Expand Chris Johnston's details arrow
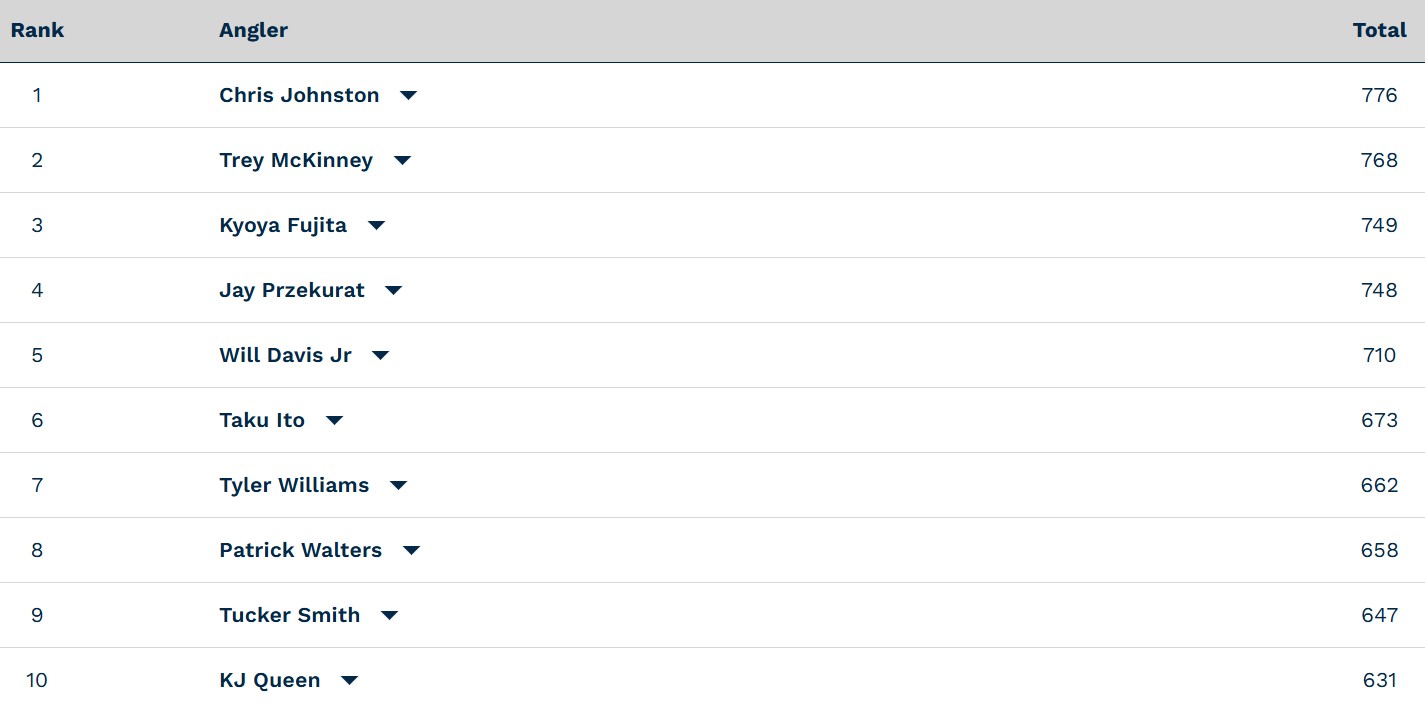This screenshot has height=711, width=1425. (x=408, y=96)
